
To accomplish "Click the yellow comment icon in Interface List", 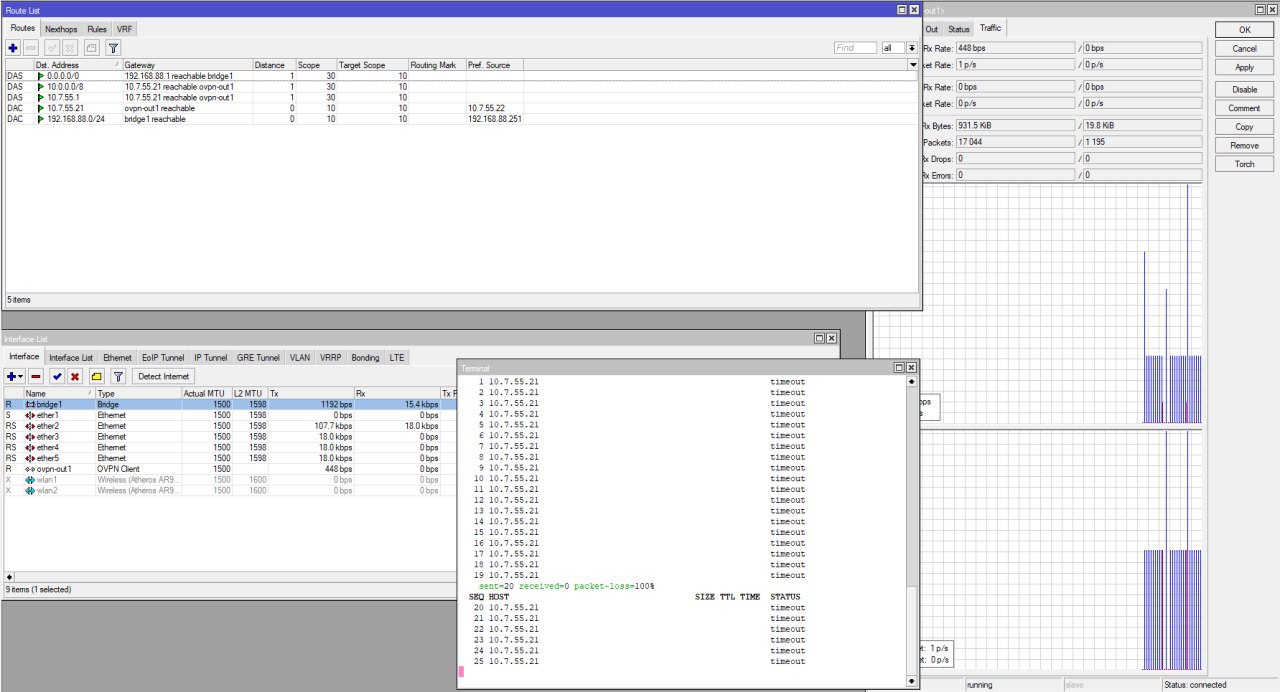I will point(96,376).
